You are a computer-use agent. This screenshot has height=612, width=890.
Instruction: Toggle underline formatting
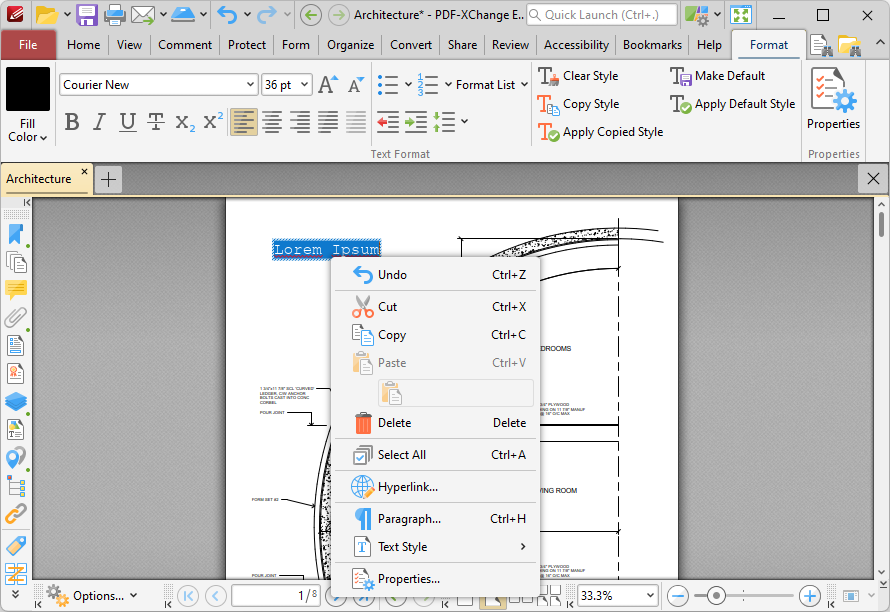[128, 121]
